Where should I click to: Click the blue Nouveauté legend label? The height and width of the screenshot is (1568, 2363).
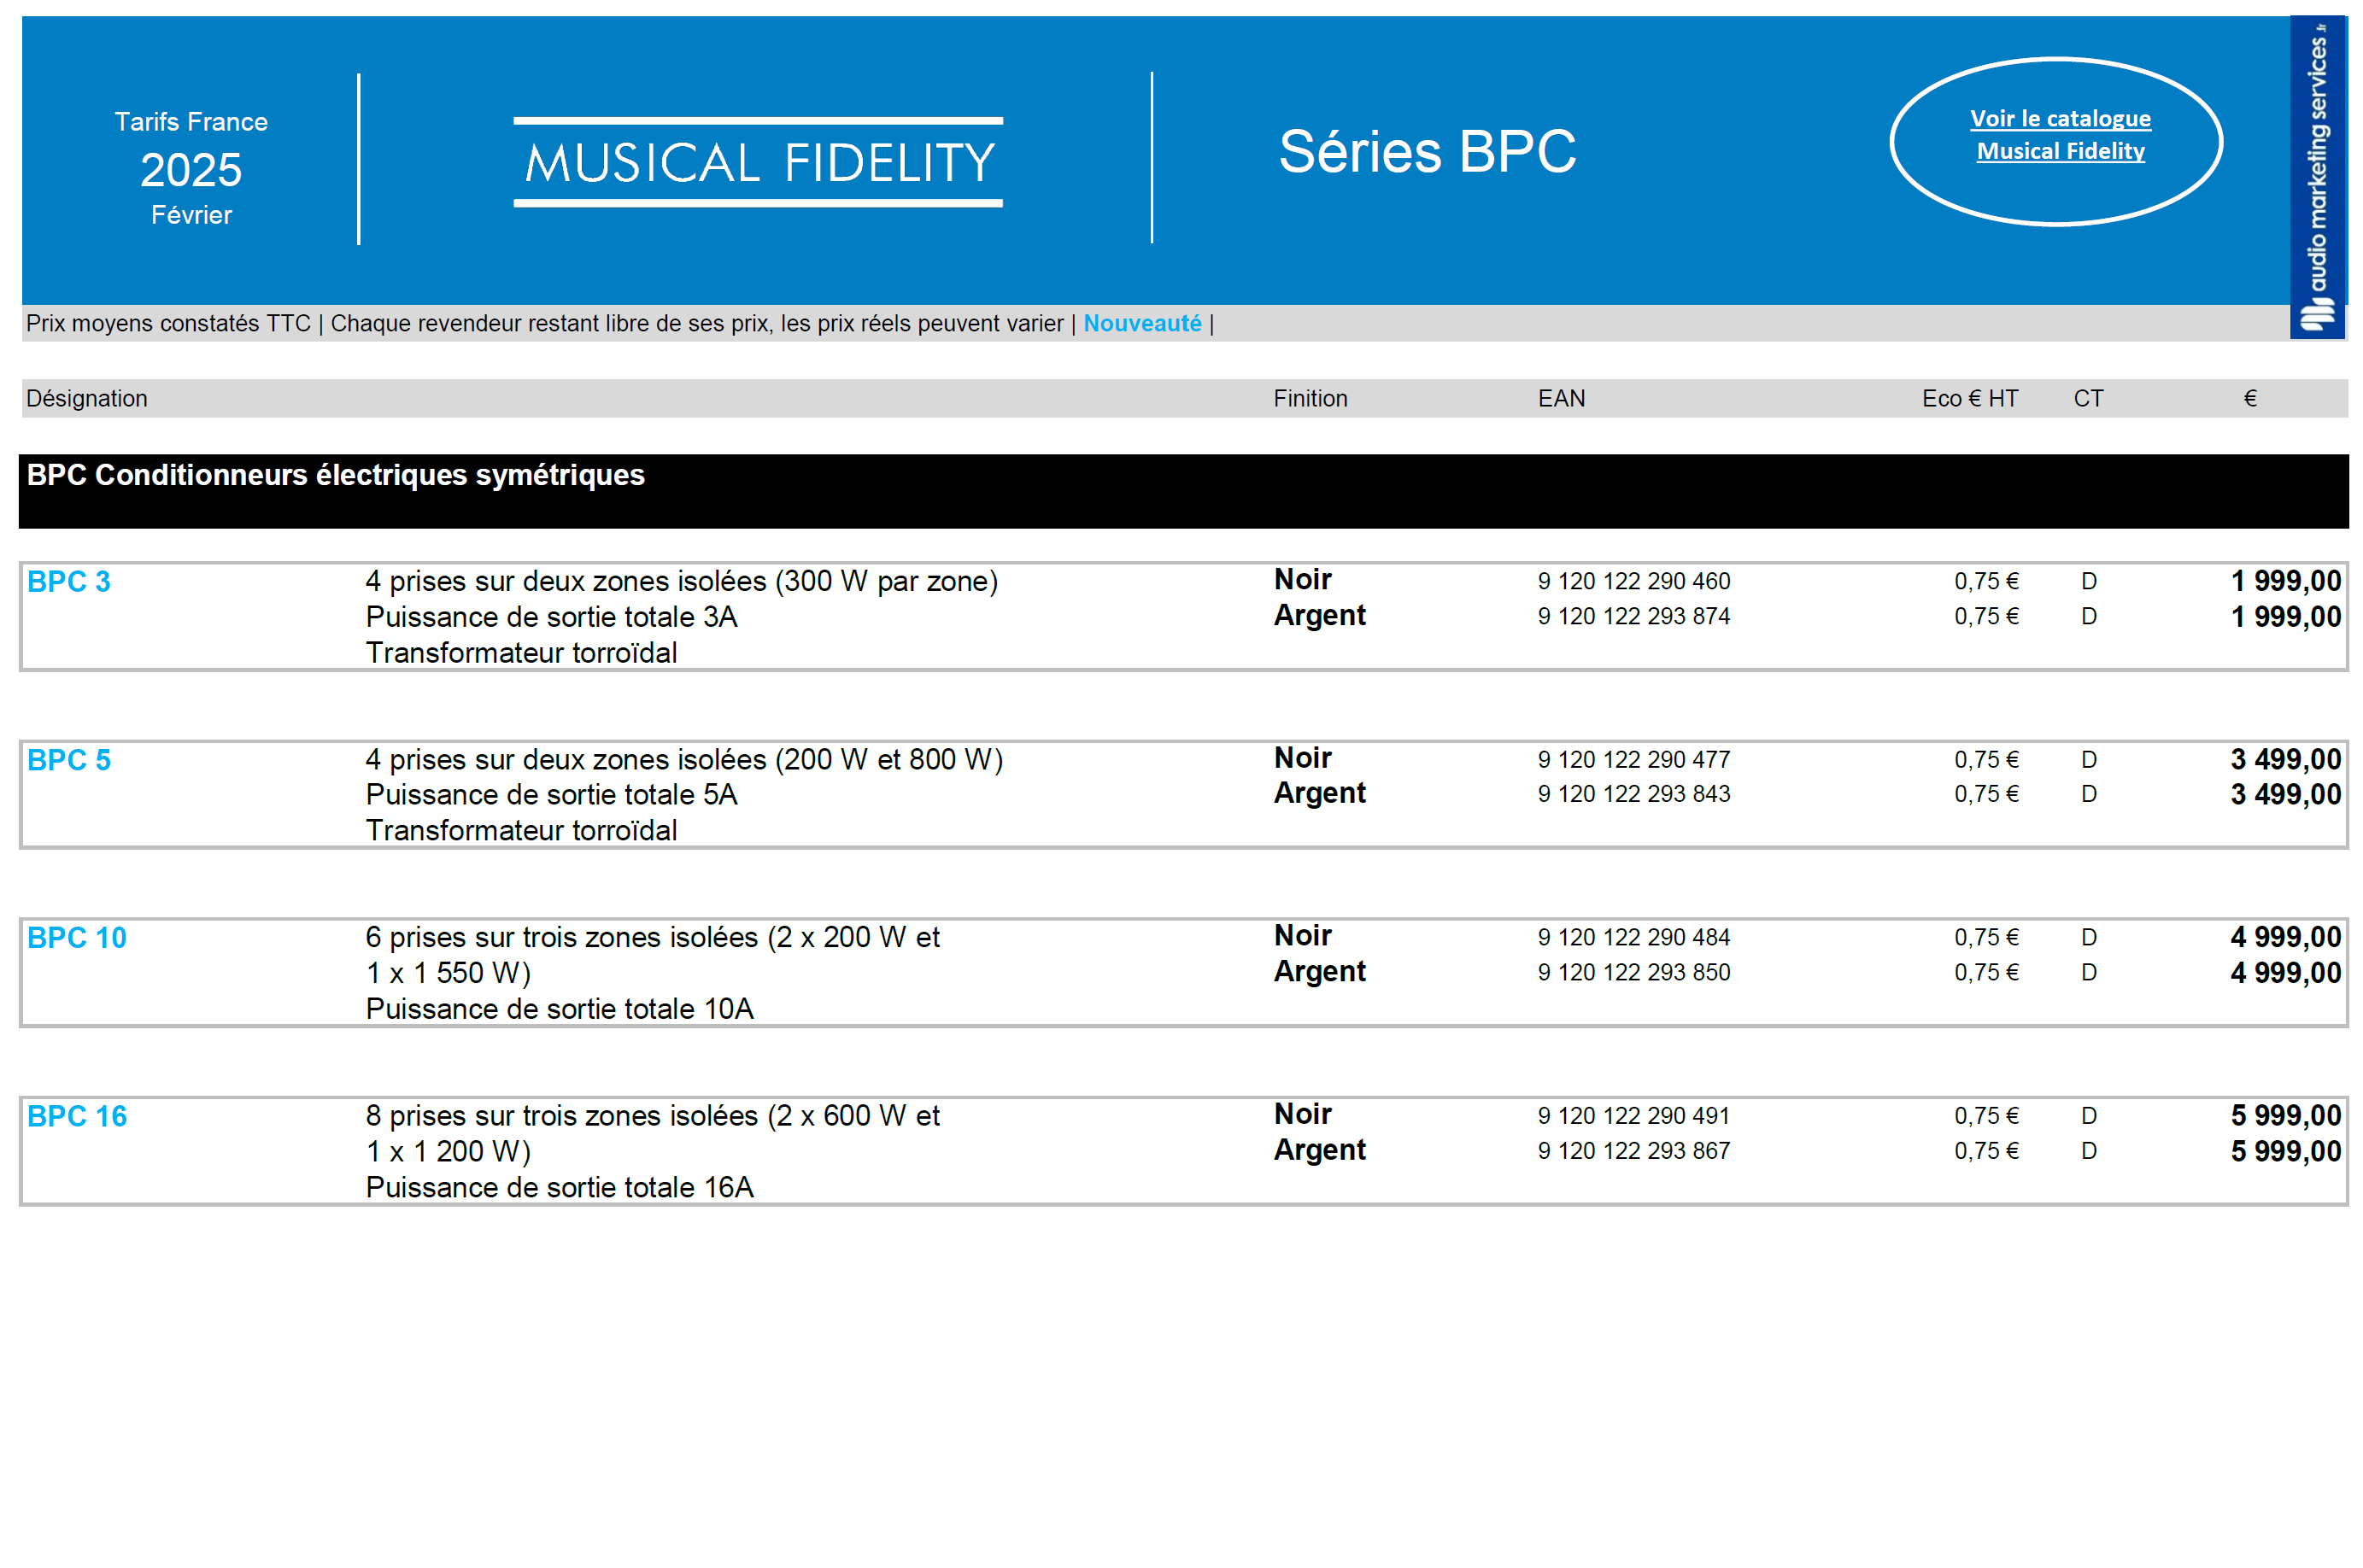coord(1141,323)
